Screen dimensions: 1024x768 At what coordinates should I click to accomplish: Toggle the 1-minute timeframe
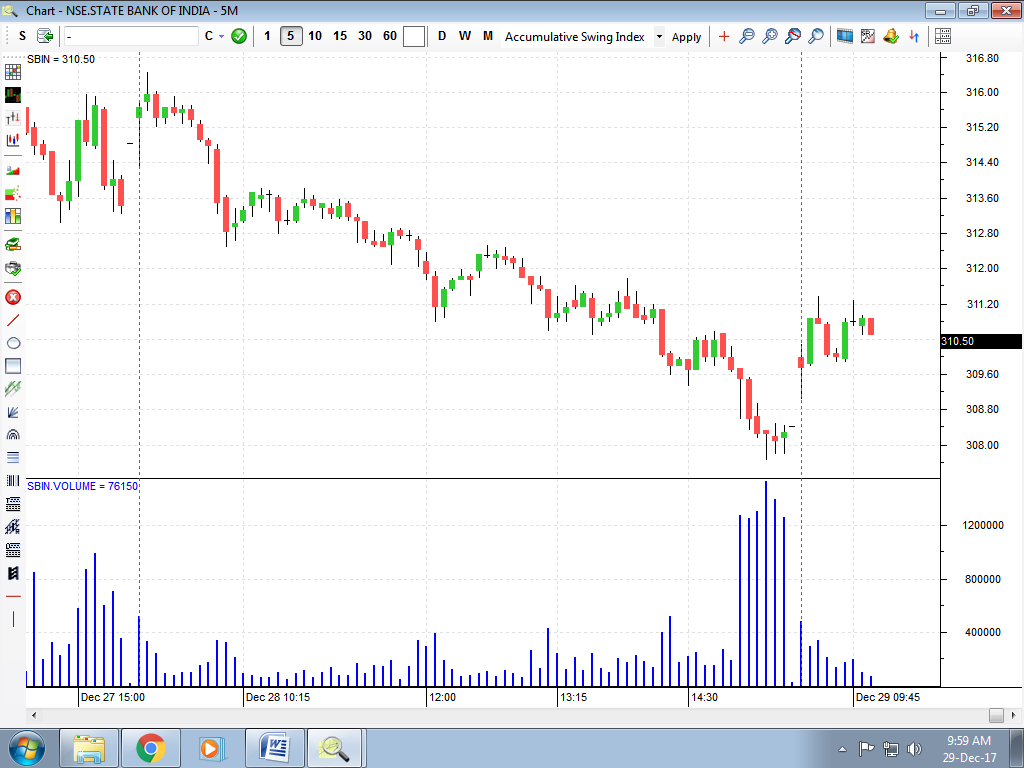point(267,36)
